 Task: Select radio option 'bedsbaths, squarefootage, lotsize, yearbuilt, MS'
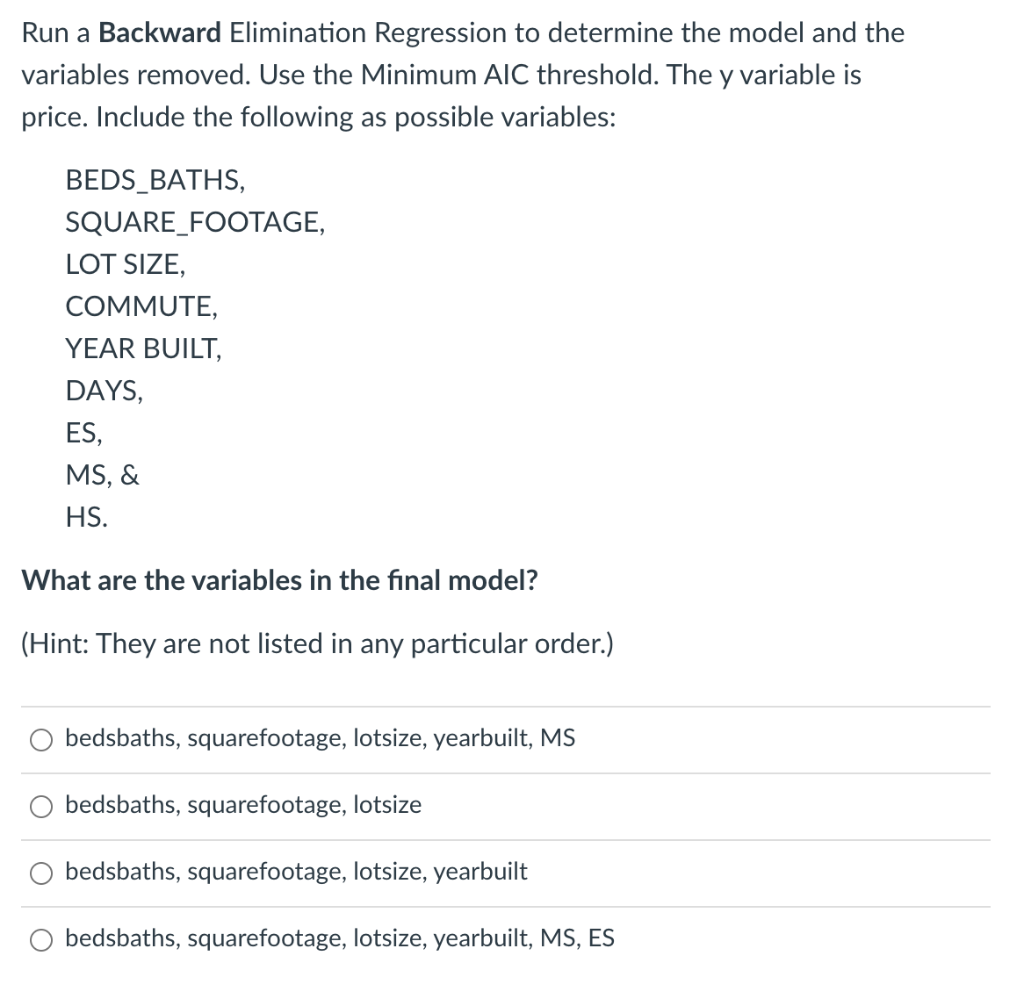click(40, 739)
